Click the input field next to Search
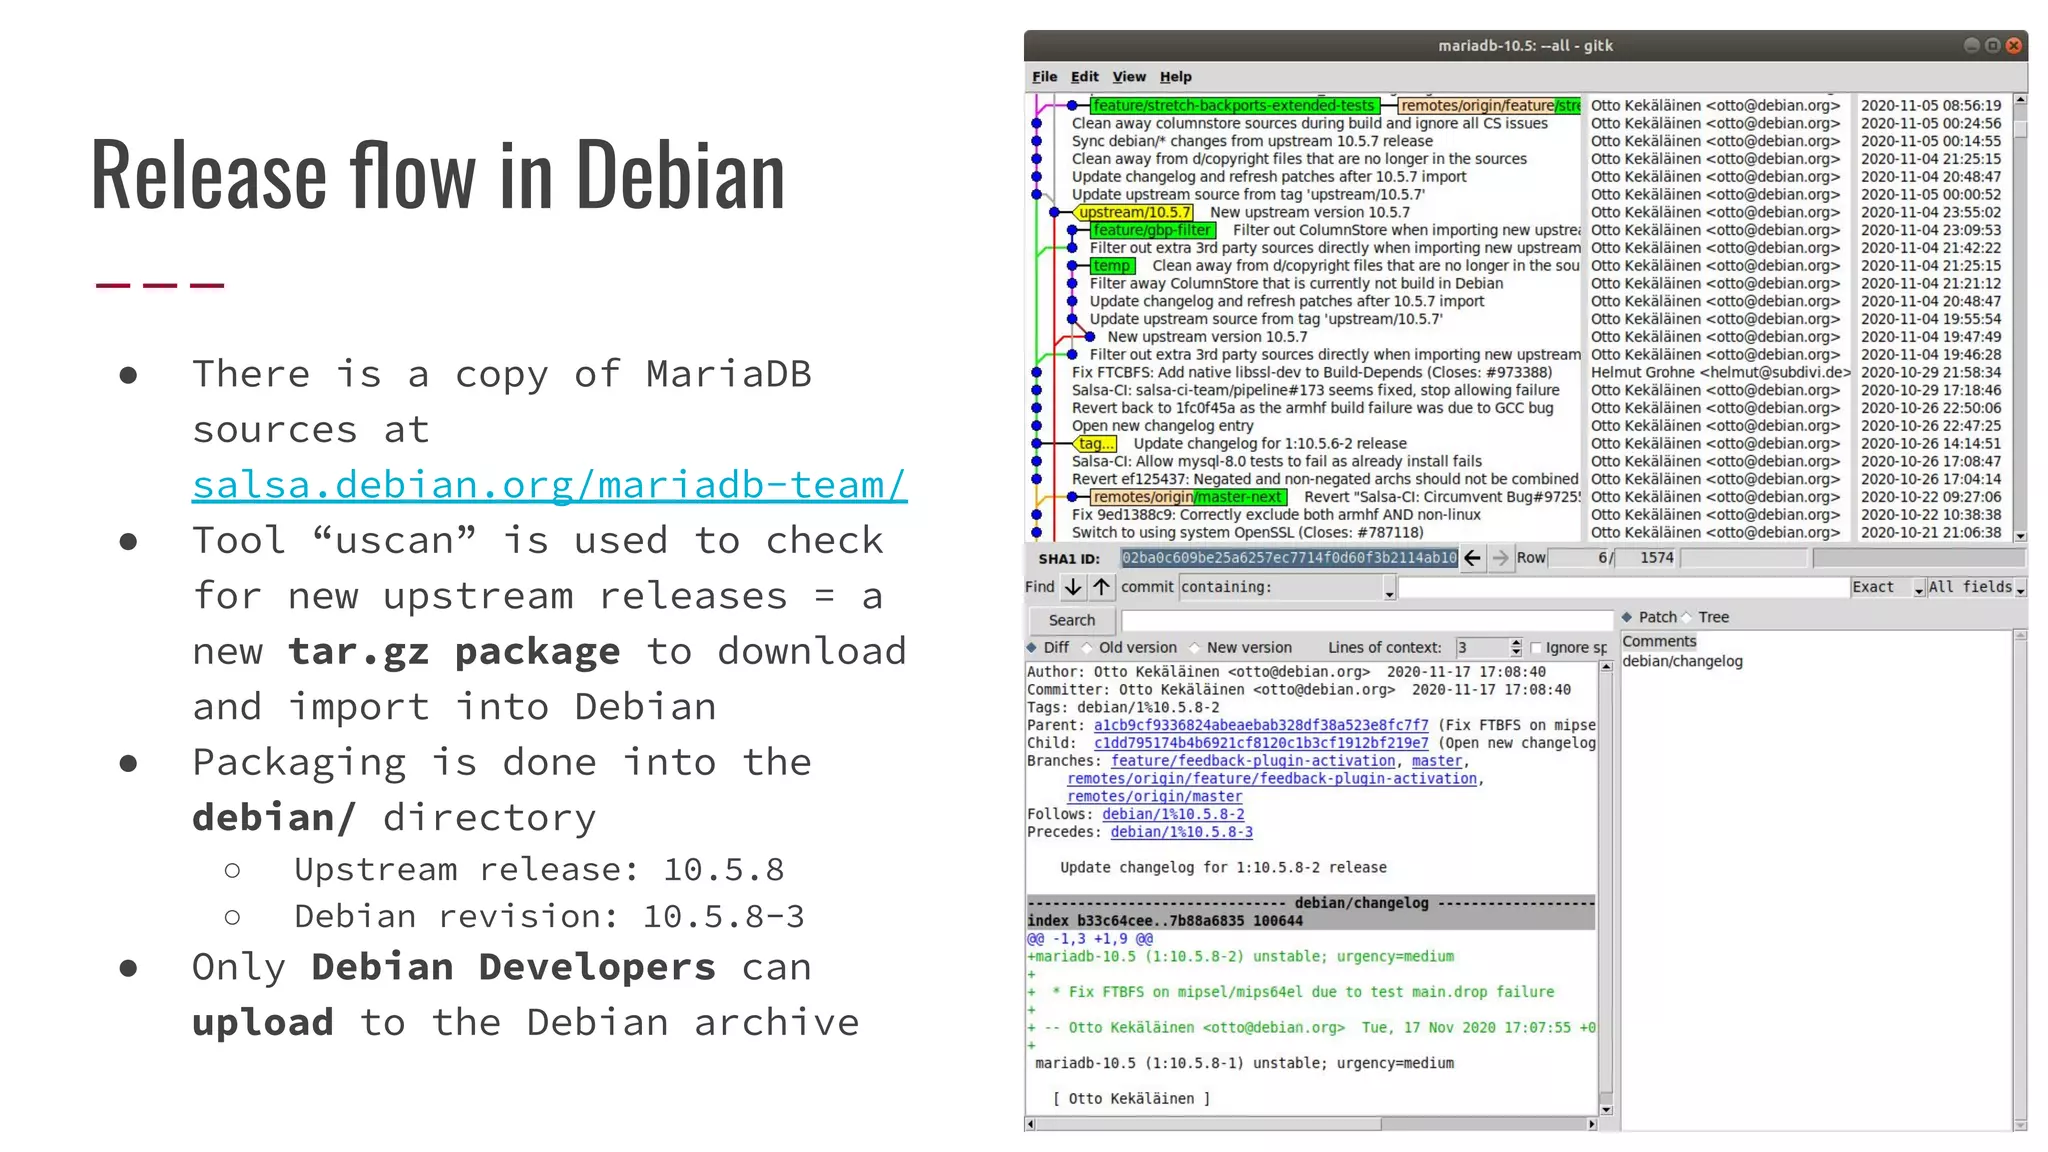Image resolution: width=2048 pixels, height=1152 pixels. pos(1366,621)
